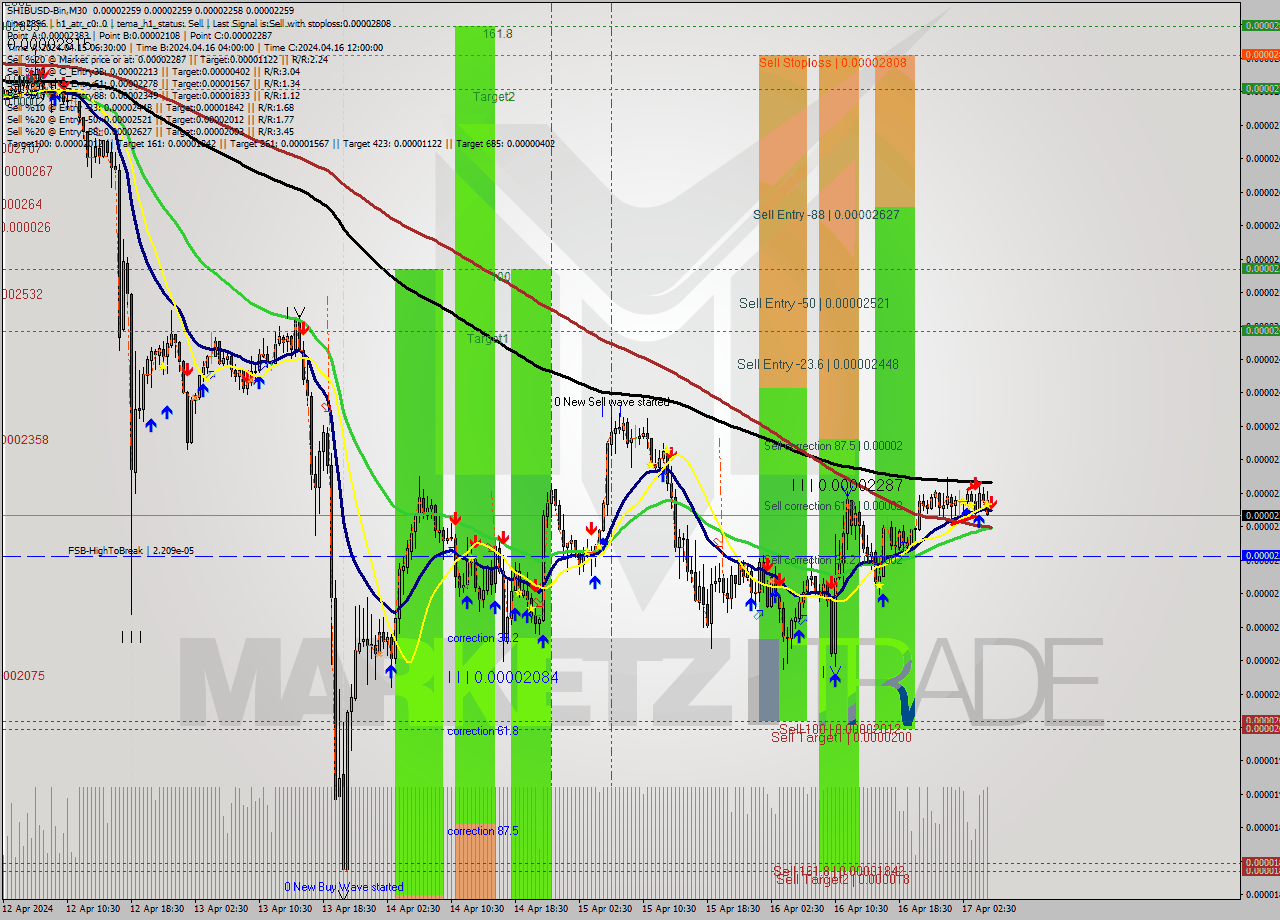This screenshot has height=920, width=1280.
Task: Select the FSB-HighToBreak 2.209e-05 label
Action: [131, 551]
